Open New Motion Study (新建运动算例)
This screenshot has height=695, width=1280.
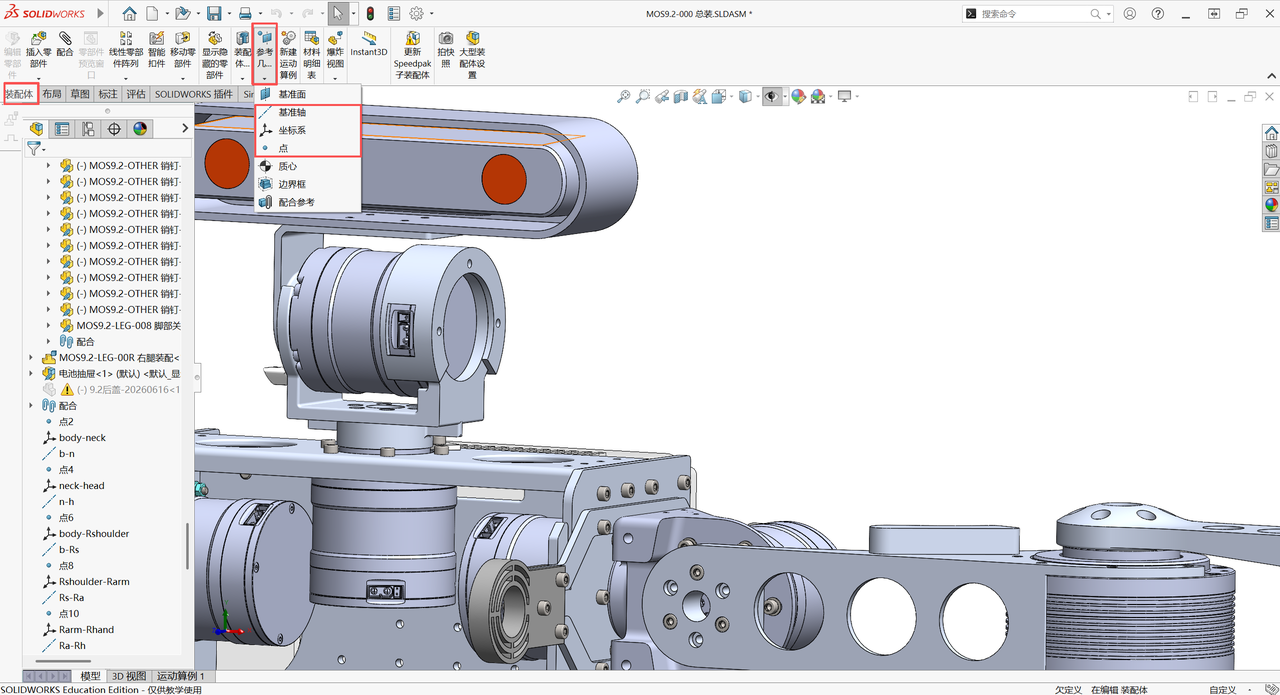click(x=288, y=56)
